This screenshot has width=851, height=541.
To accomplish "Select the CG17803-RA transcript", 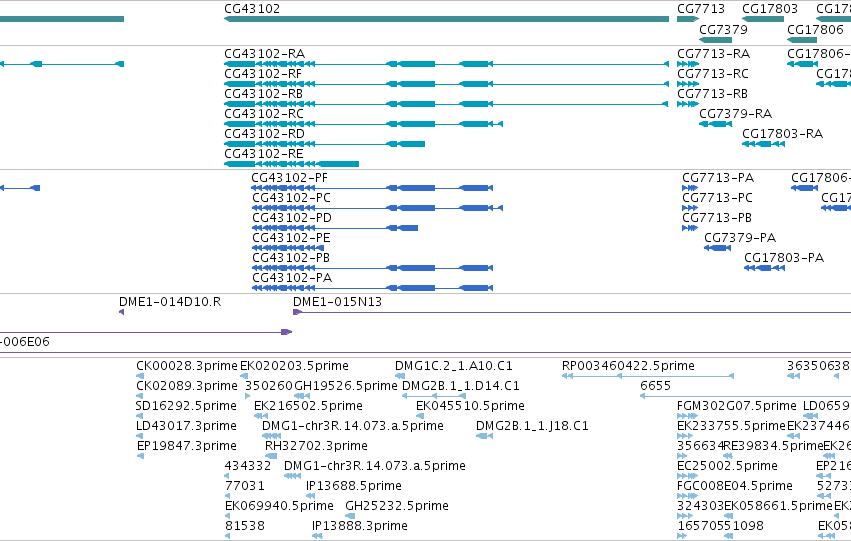I will (x=763, y=144).
